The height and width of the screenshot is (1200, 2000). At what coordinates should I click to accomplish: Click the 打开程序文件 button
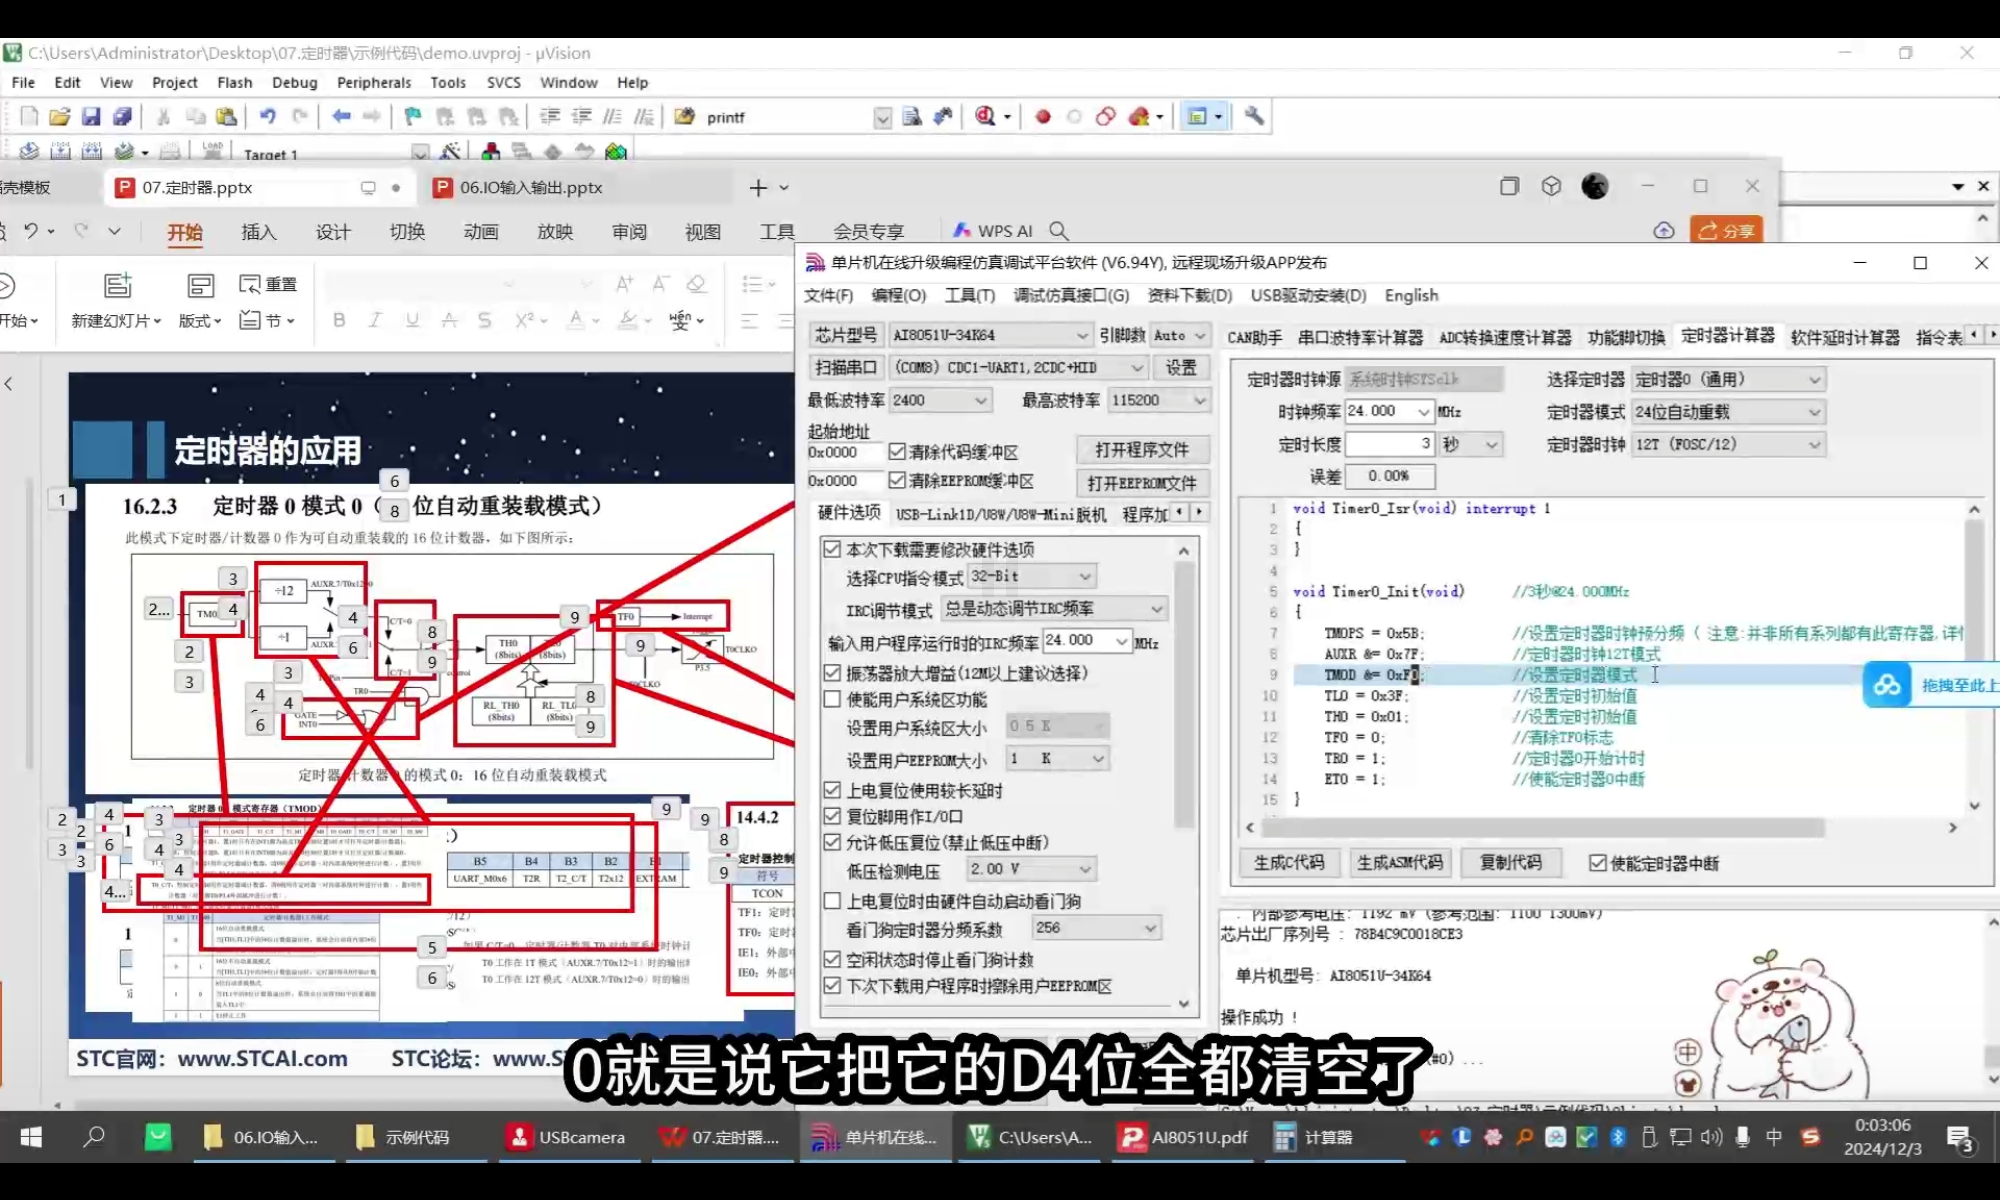point(1142,450)
